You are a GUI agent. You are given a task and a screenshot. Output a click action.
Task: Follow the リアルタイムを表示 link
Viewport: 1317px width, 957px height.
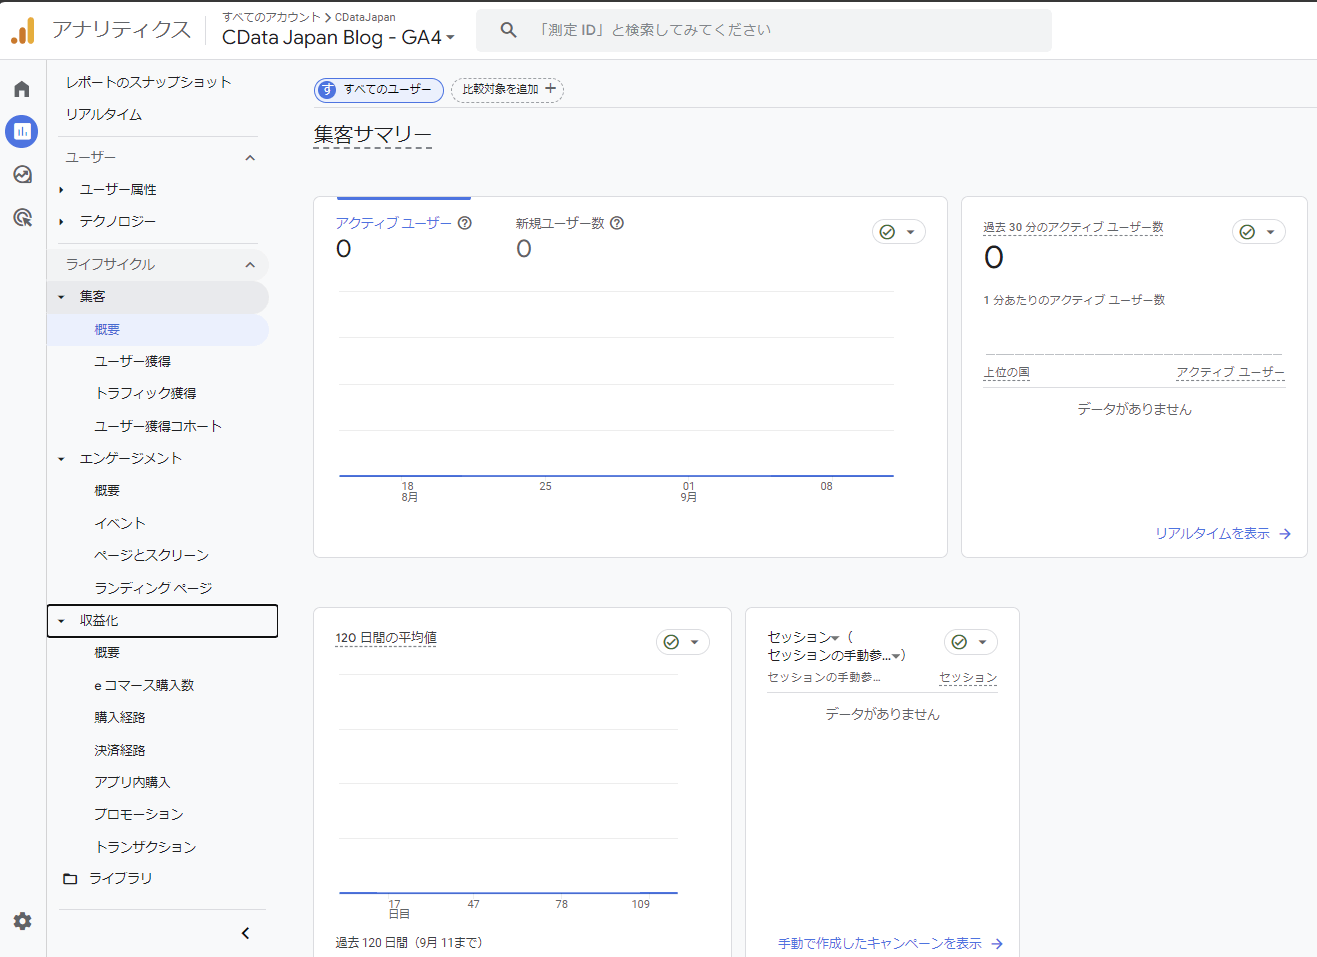(x=1215, y=534)
